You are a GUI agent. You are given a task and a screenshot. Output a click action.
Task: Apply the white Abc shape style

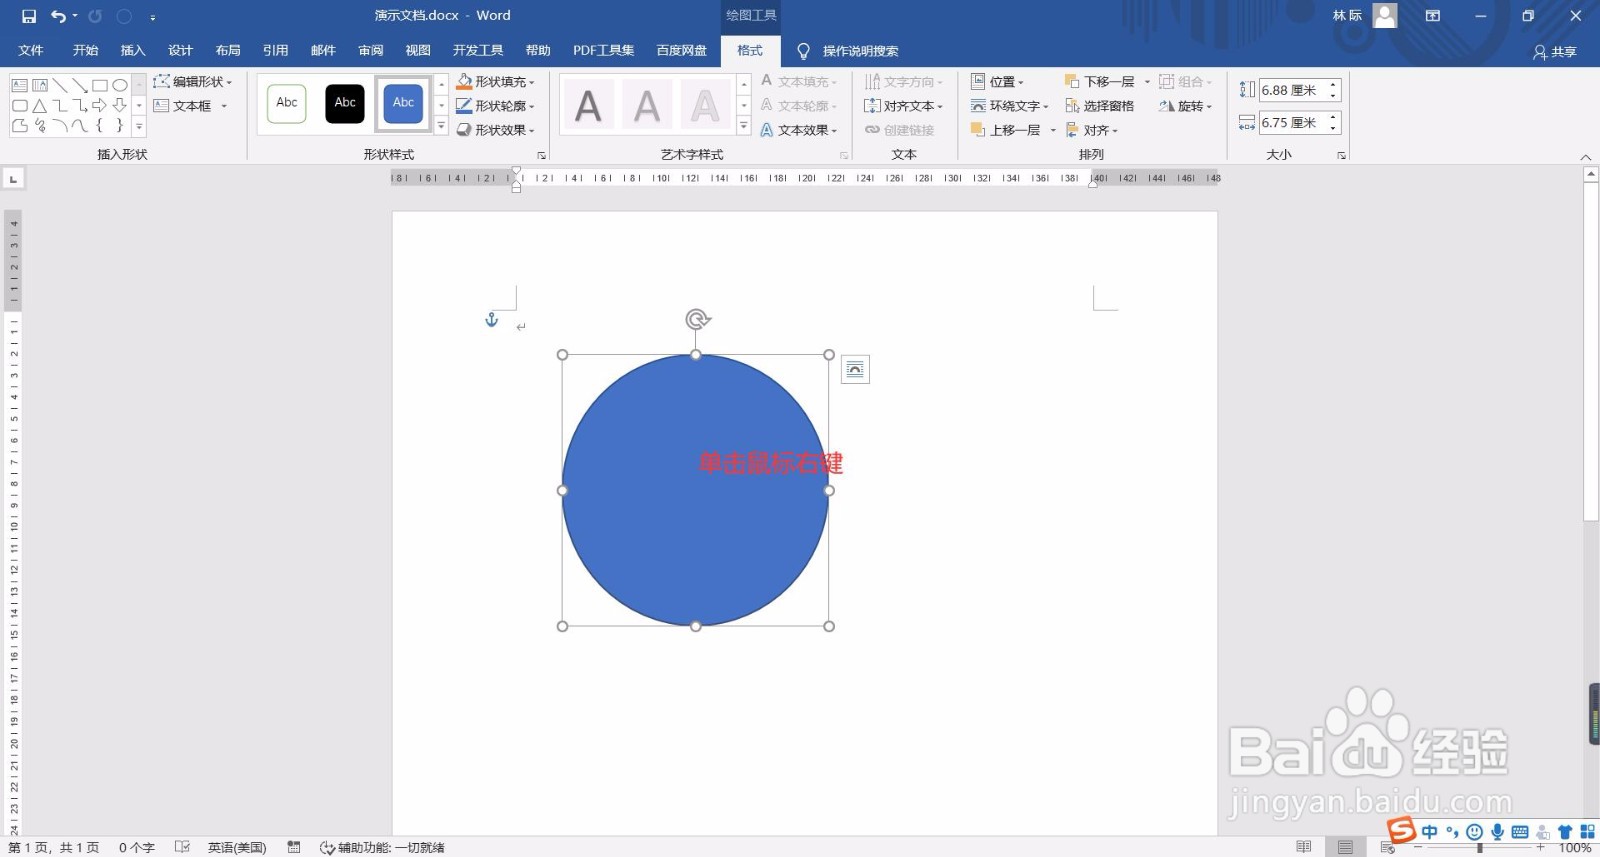(x=287, y=103)
